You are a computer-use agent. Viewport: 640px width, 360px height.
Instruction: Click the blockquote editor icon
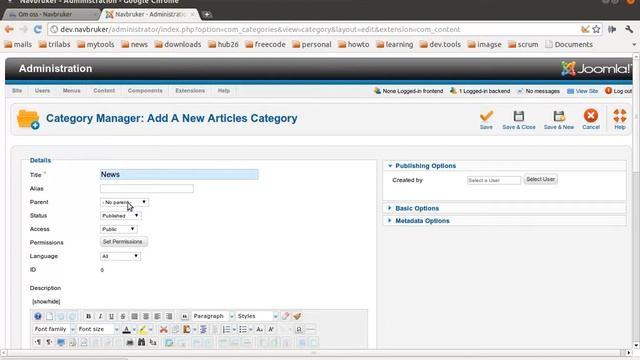coord(184,316)
